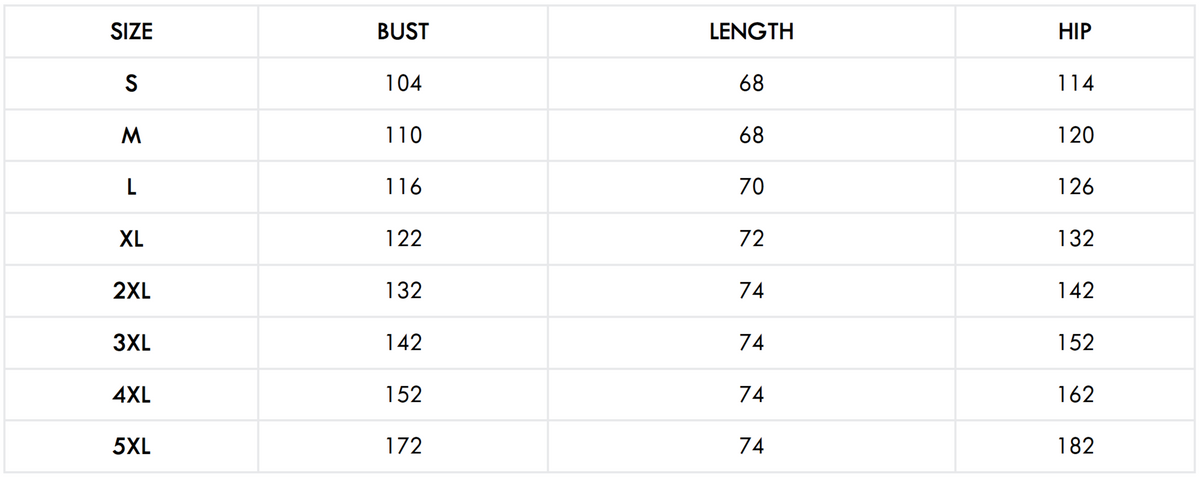Click the 4XL size row label
Screen dimensions: 1200x477
coord(131,395)
